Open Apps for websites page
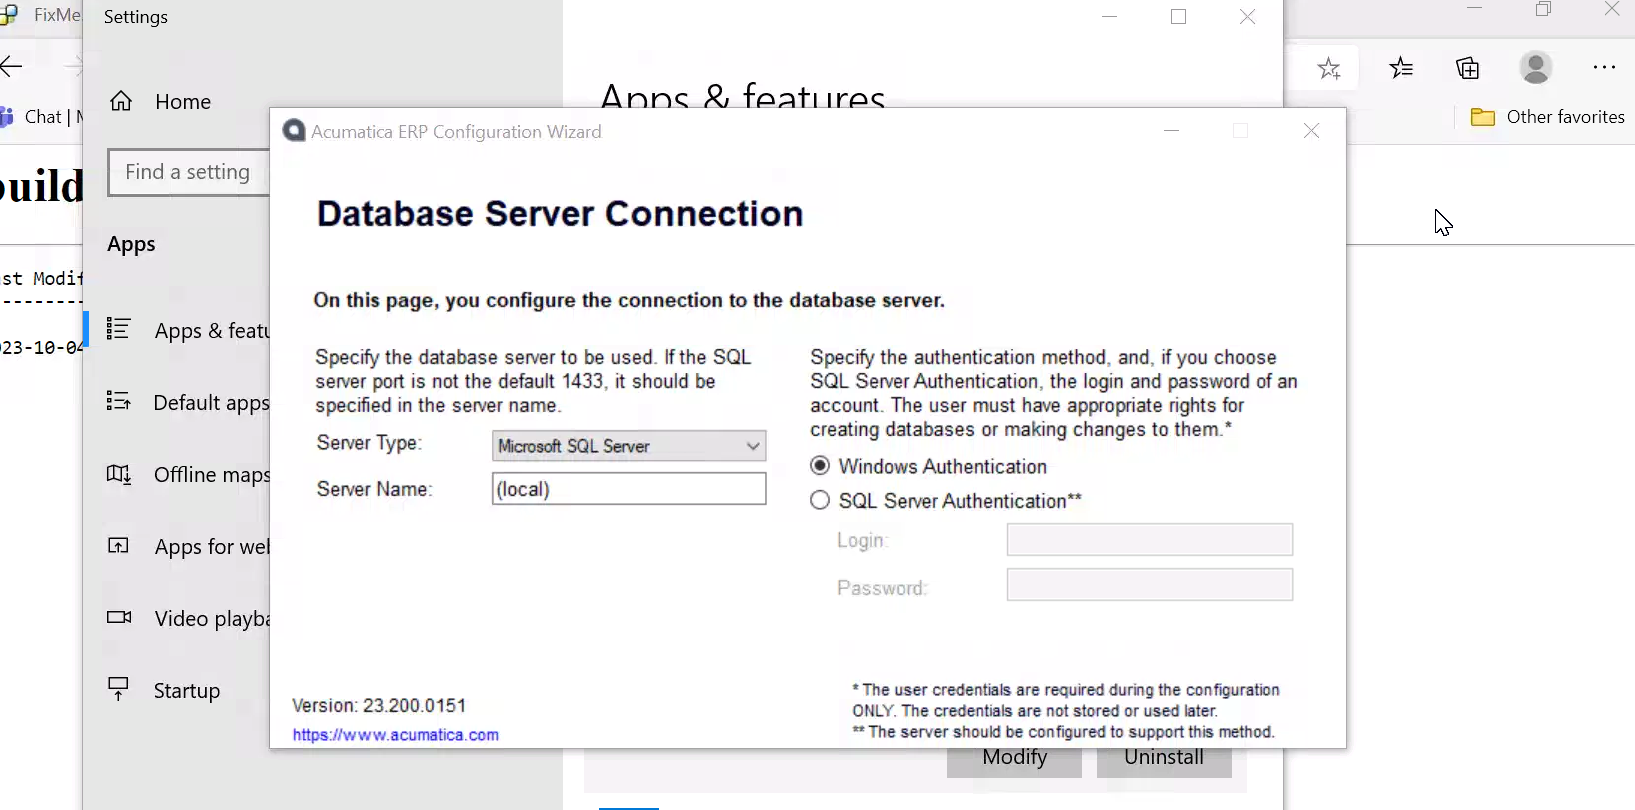 click(x=212, y=547)
